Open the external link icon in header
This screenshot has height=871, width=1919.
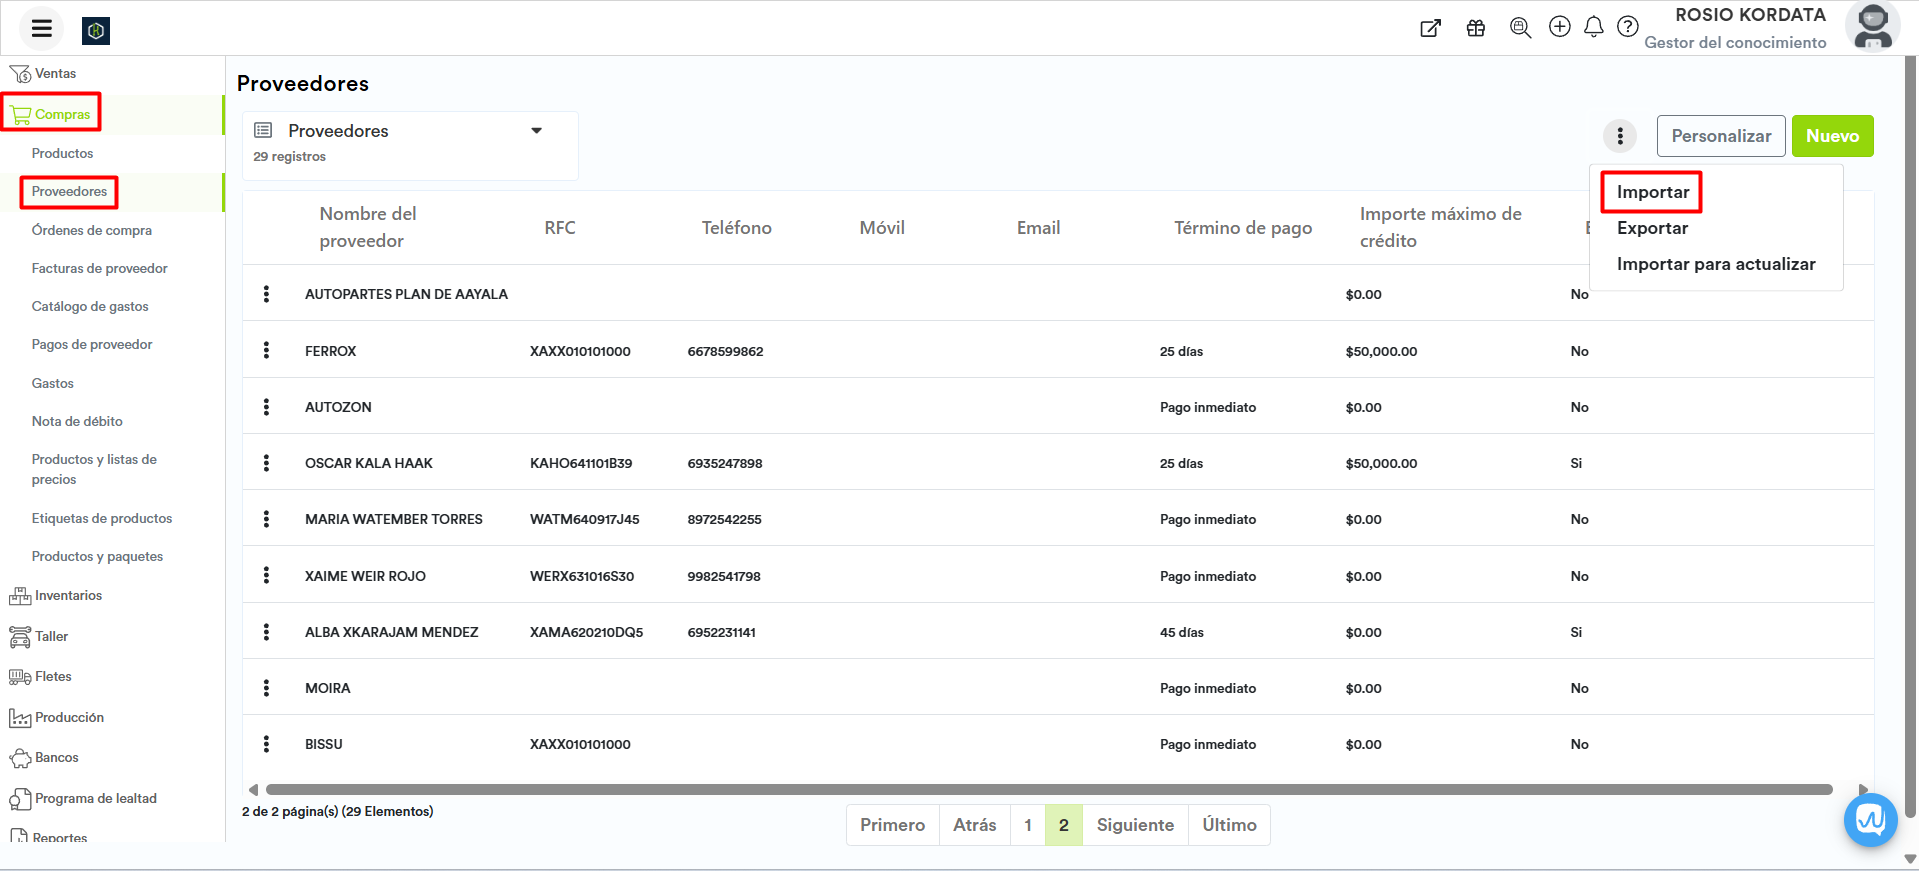coord(1431,28)
